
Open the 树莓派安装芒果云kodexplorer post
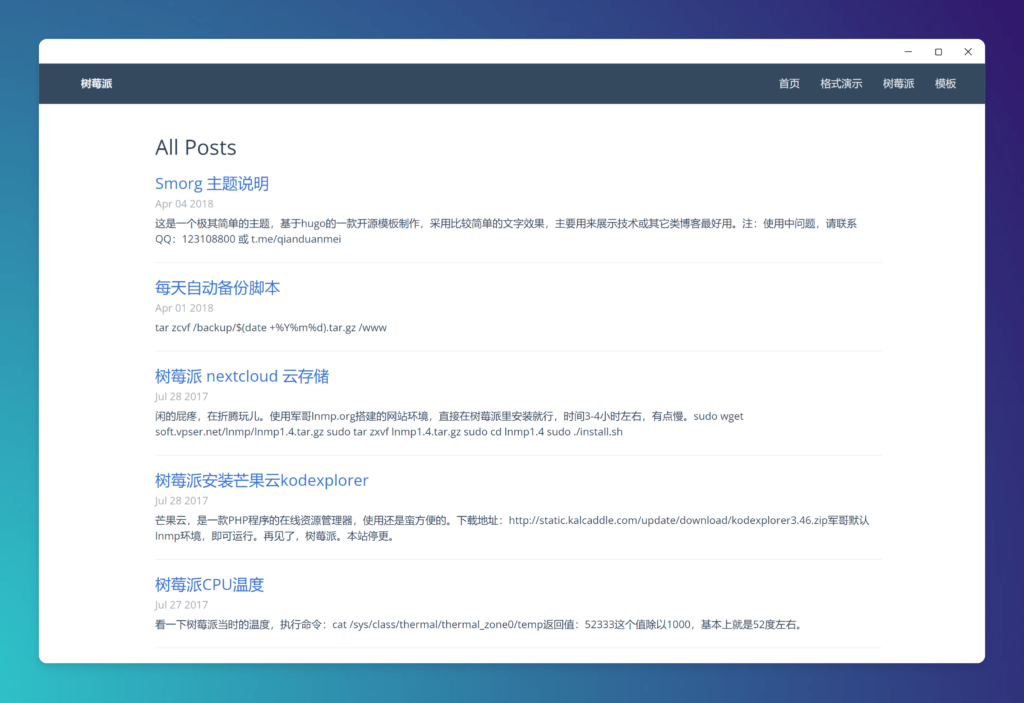262,480
